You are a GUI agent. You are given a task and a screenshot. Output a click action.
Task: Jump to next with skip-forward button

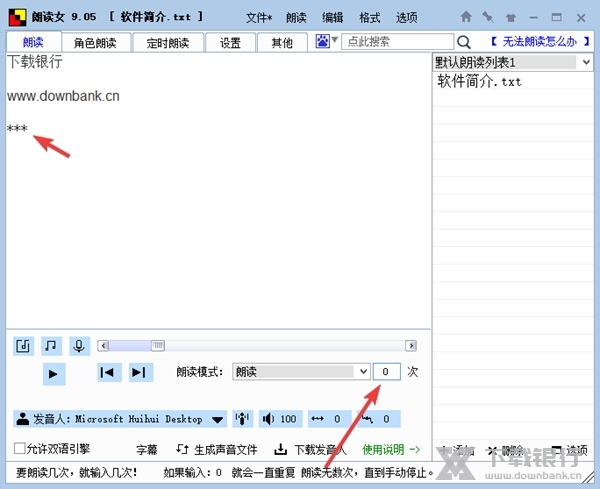tap(140, 372)
